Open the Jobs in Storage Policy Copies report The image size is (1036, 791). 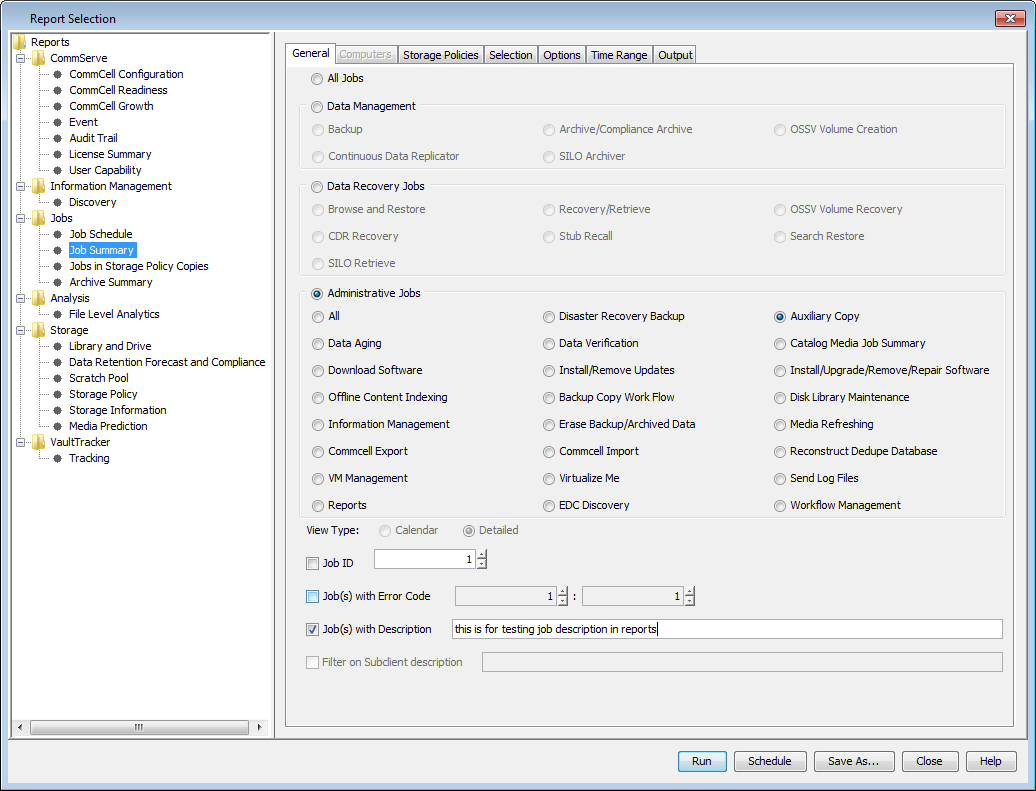tap(139, 266)
